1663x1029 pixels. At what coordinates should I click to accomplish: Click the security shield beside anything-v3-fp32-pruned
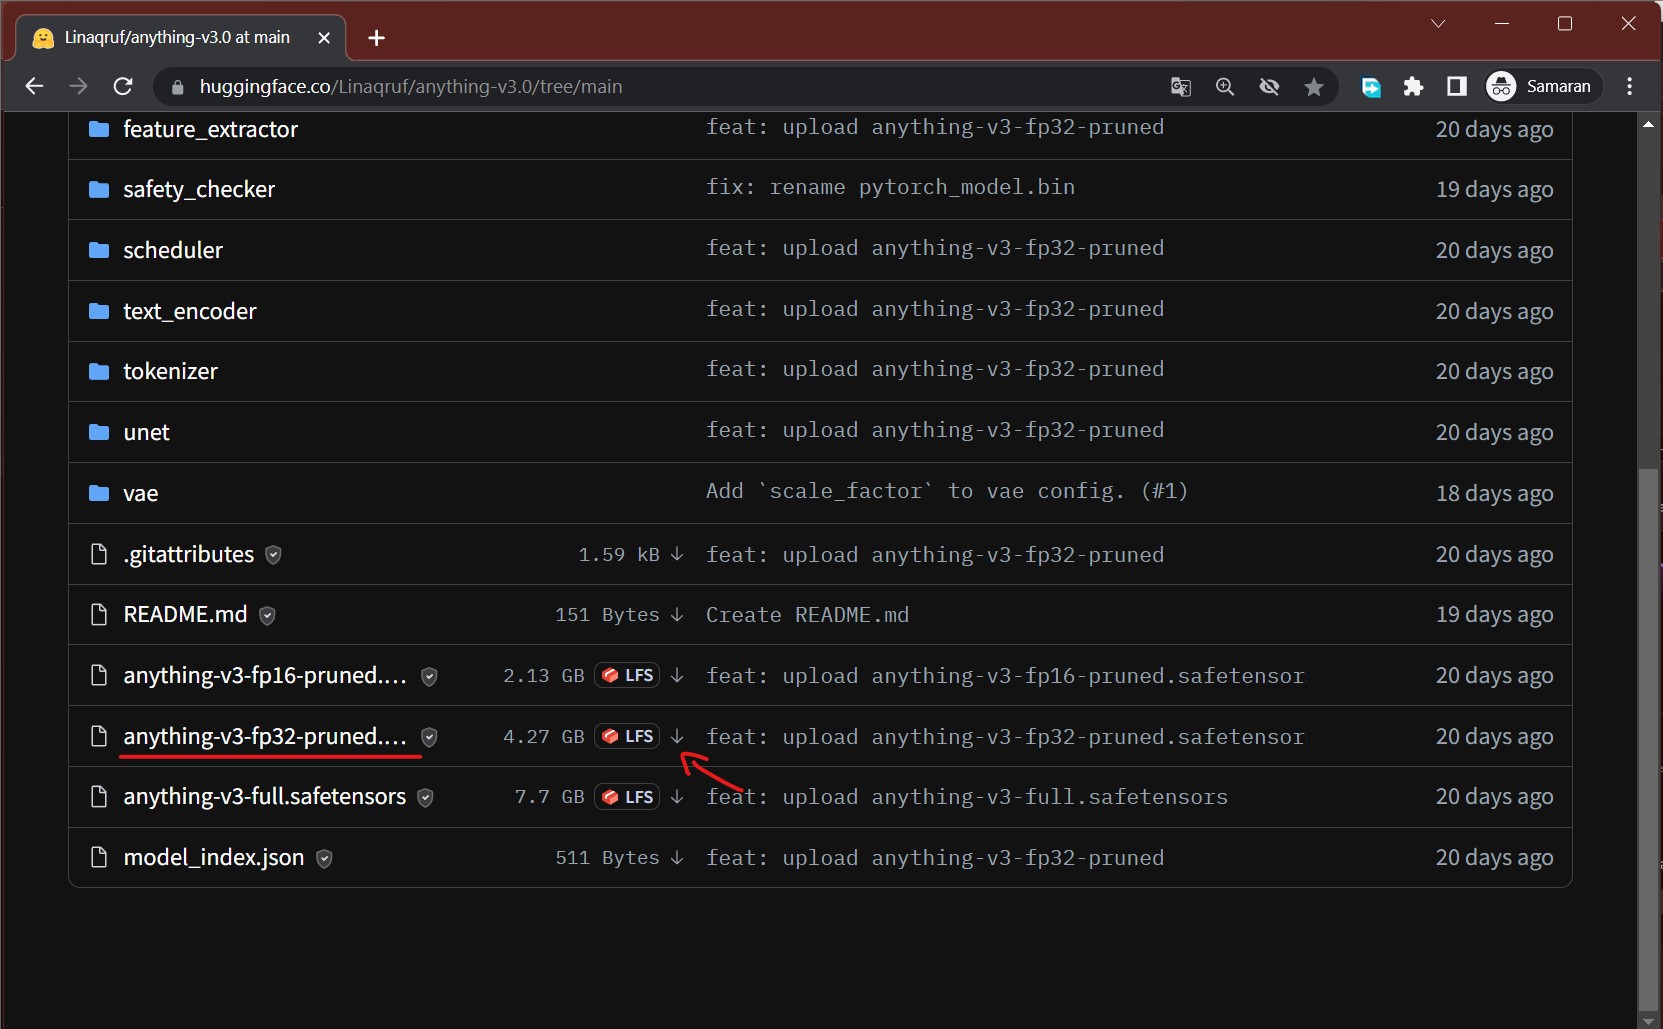pos(429,737)
